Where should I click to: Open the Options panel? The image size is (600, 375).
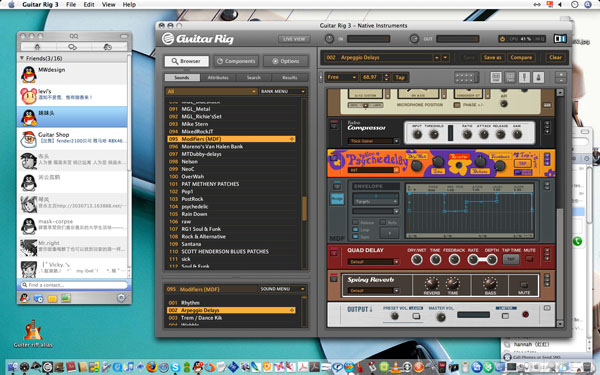(x=286, y=61)
